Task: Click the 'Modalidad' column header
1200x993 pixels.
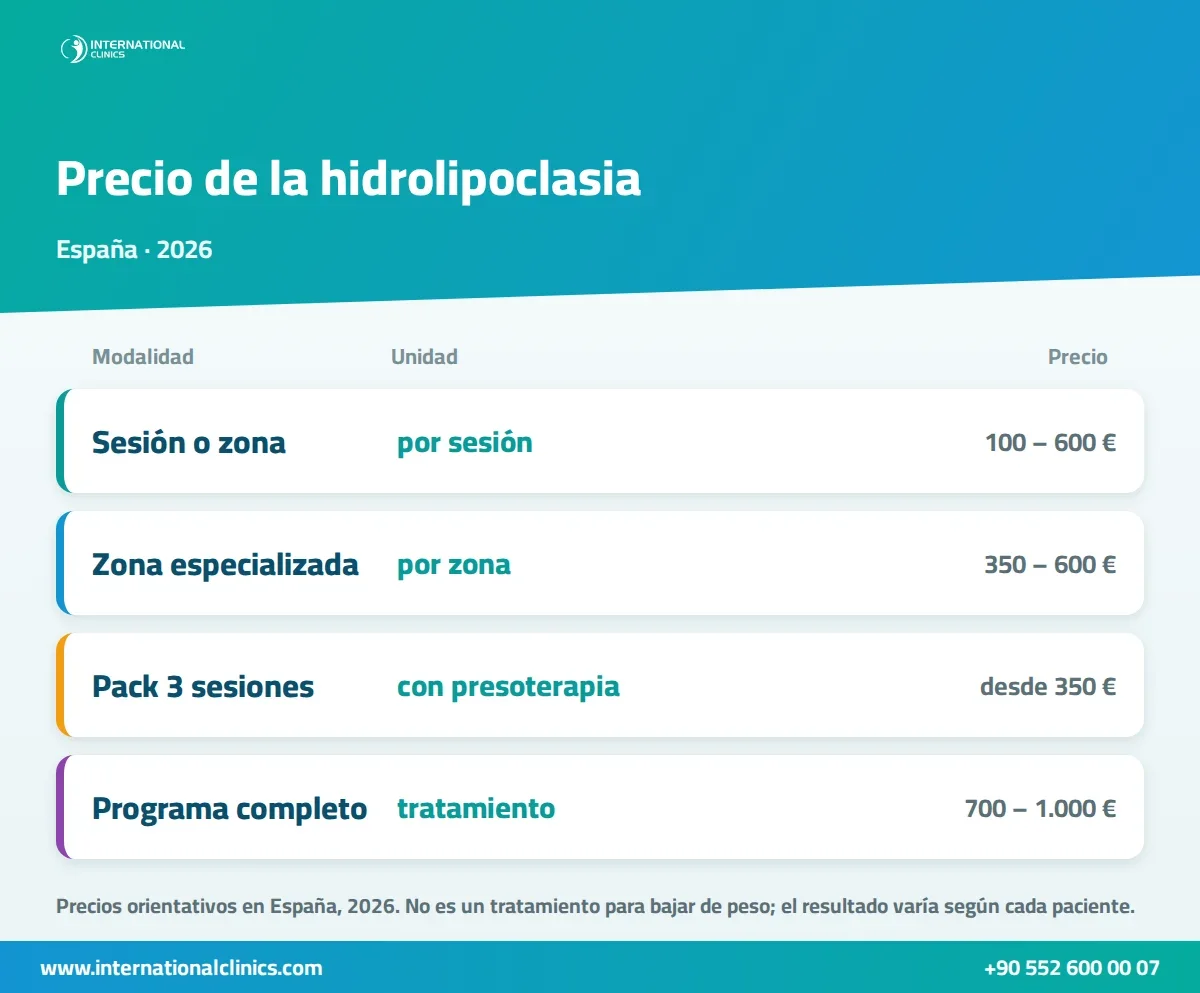Action: pyautogui.click(x=143, y=357)
